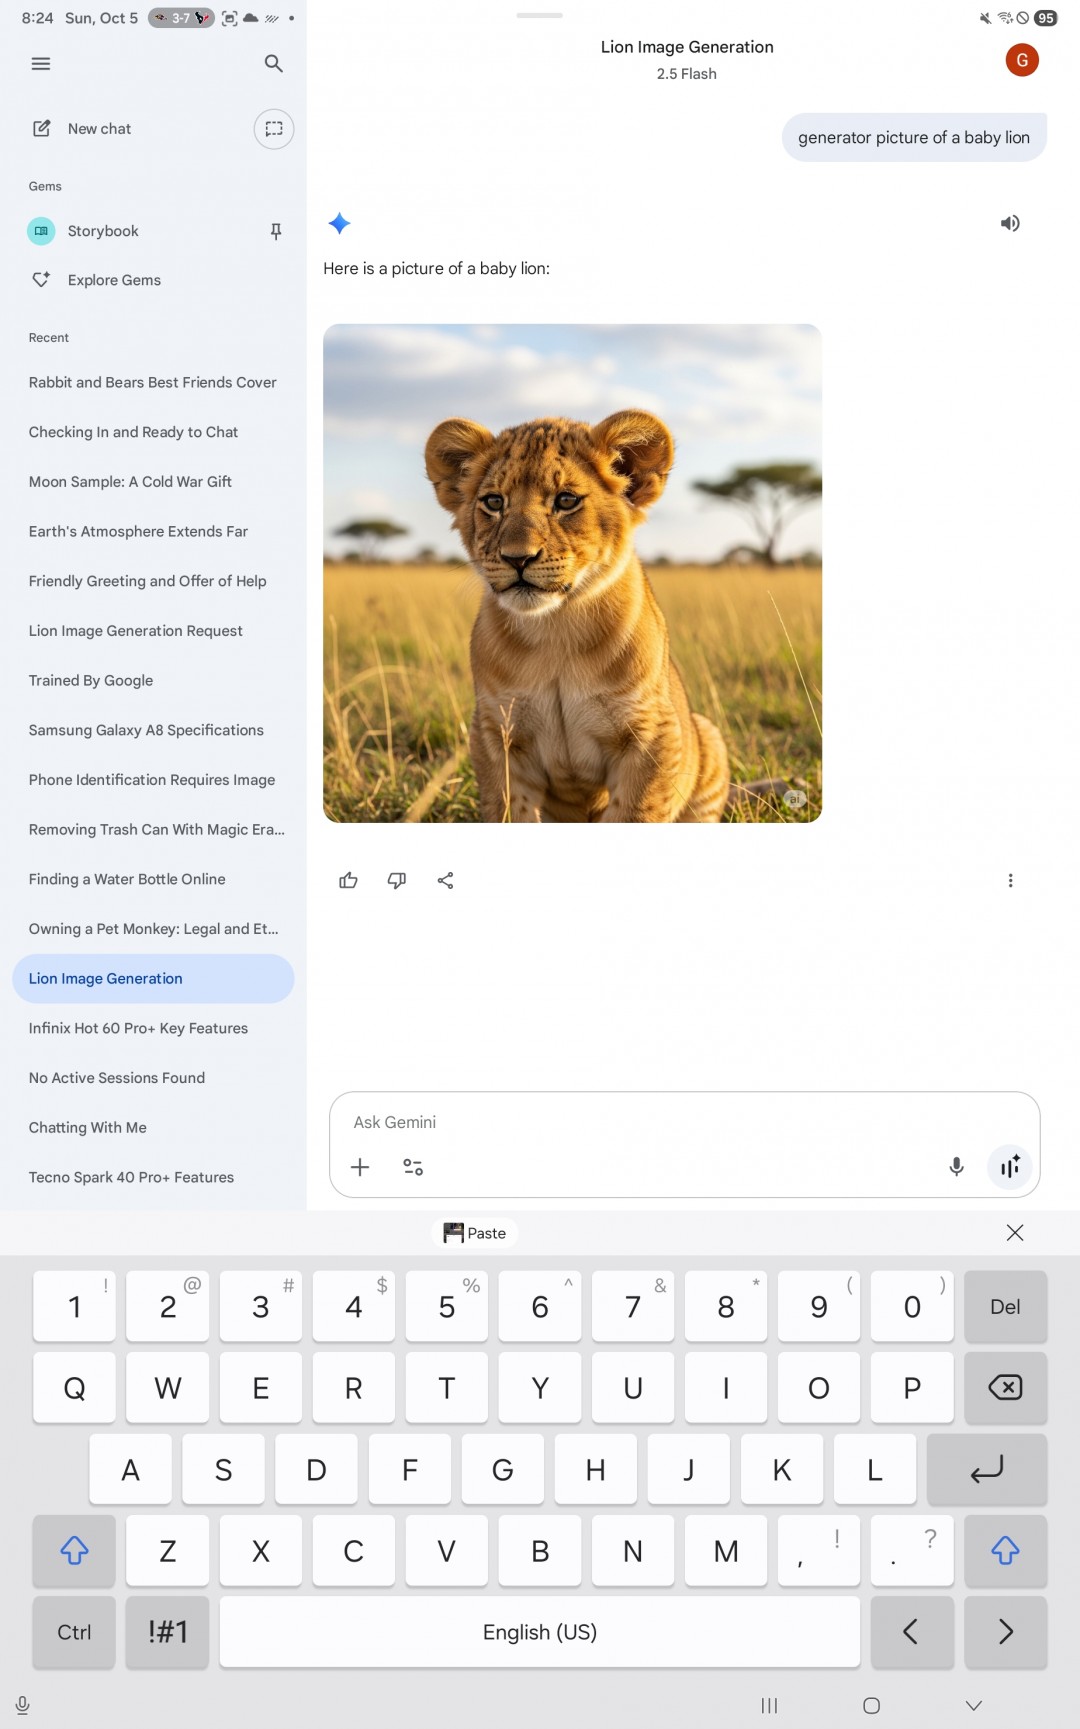Start a New chat

pyautogui.click(x=99, y=129)
